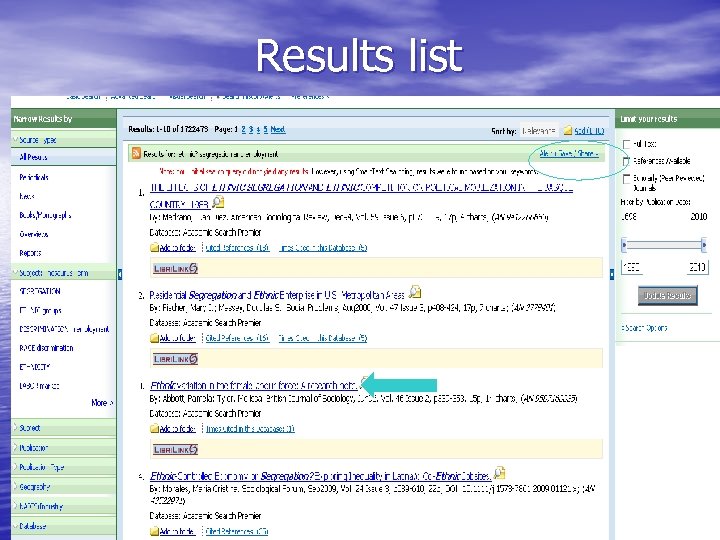Image resolution: width=720 pixels, height=540 pixels.
Task: Filter by ETHNIC groups subject term
Action: 40,310
